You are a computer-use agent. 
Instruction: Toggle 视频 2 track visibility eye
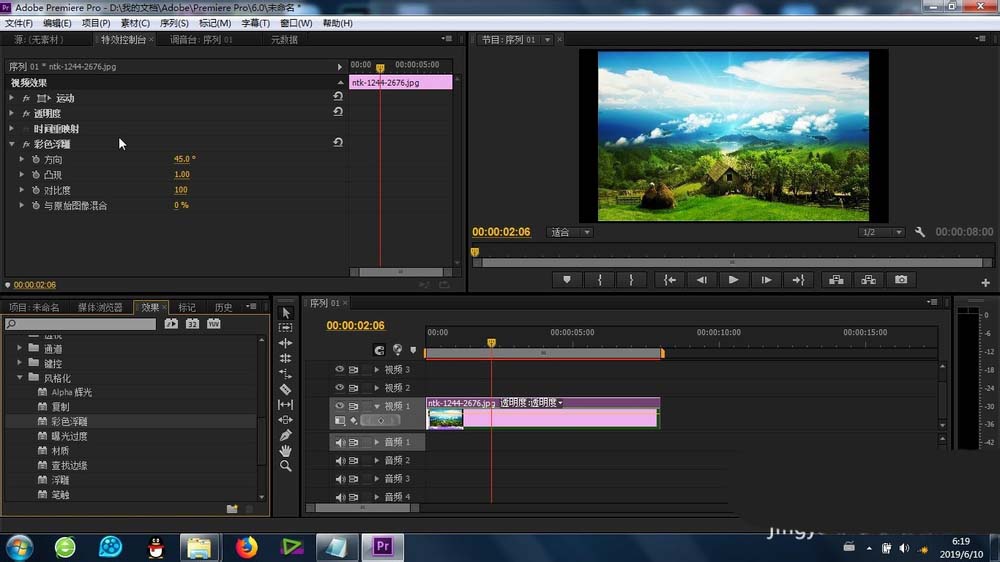coord(339,387)
